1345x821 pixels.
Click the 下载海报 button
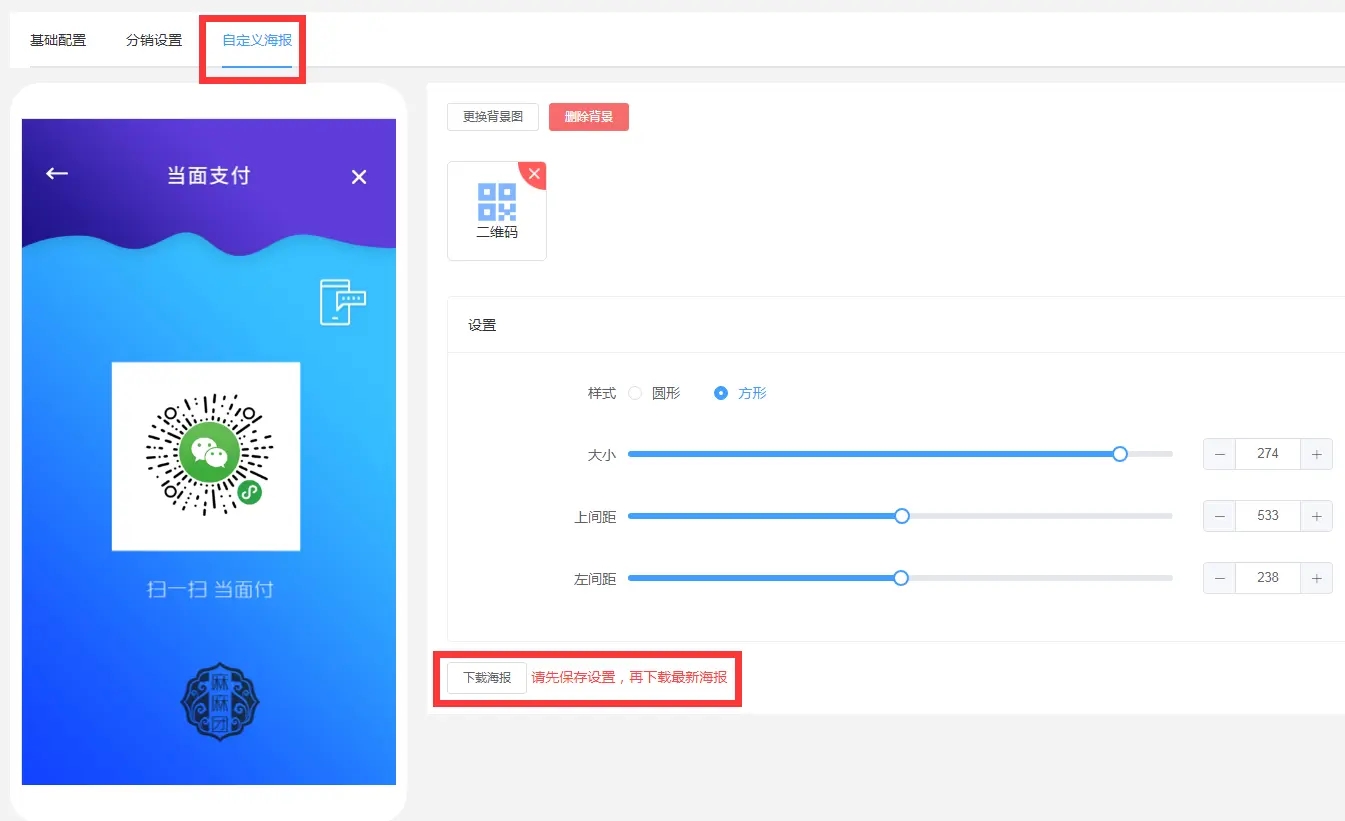pyautogui.click(x=487, y=678)
